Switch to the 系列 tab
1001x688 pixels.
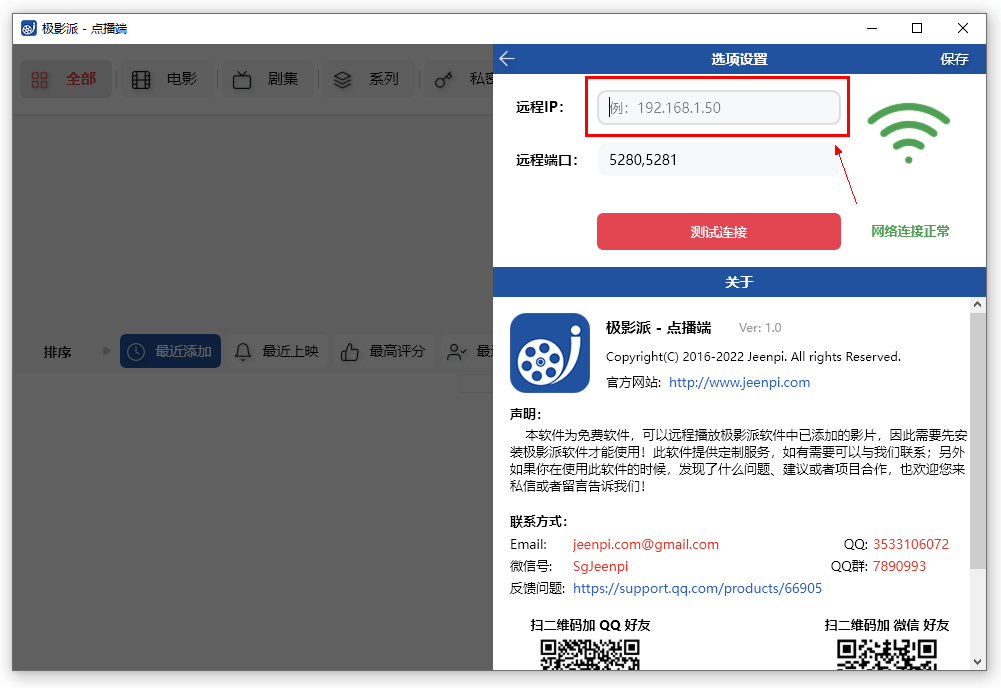tap(368, 79)
